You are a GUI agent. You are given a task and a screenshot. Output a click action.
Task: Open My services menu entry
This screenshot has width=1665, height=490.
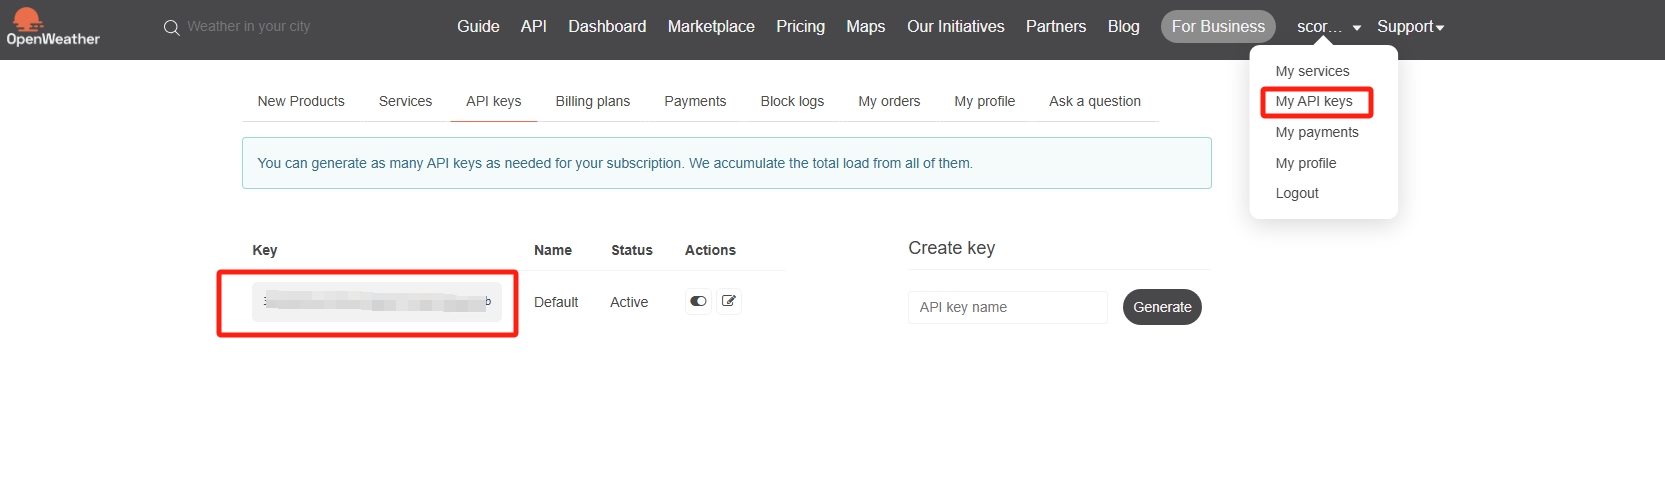point(1312,71)
